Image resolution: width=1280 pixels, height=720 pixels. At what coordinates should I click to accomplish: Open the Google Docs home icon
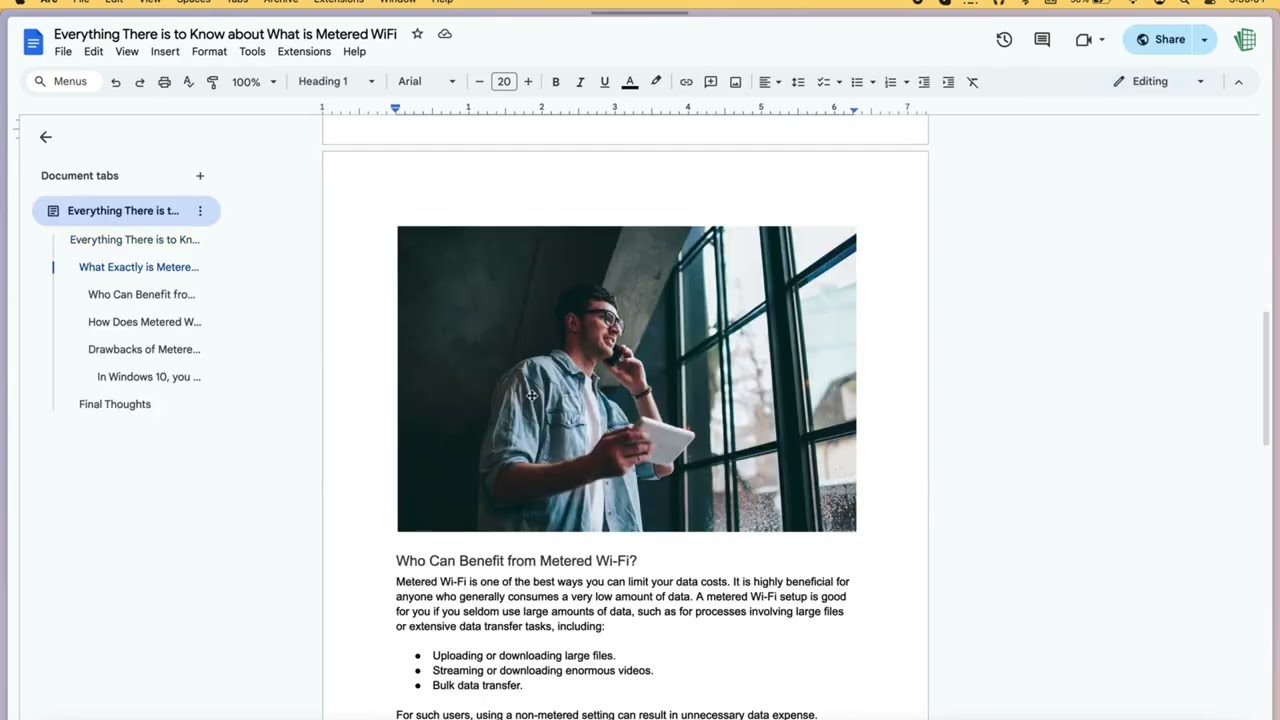pyautogui.click(x=33, y=41)
